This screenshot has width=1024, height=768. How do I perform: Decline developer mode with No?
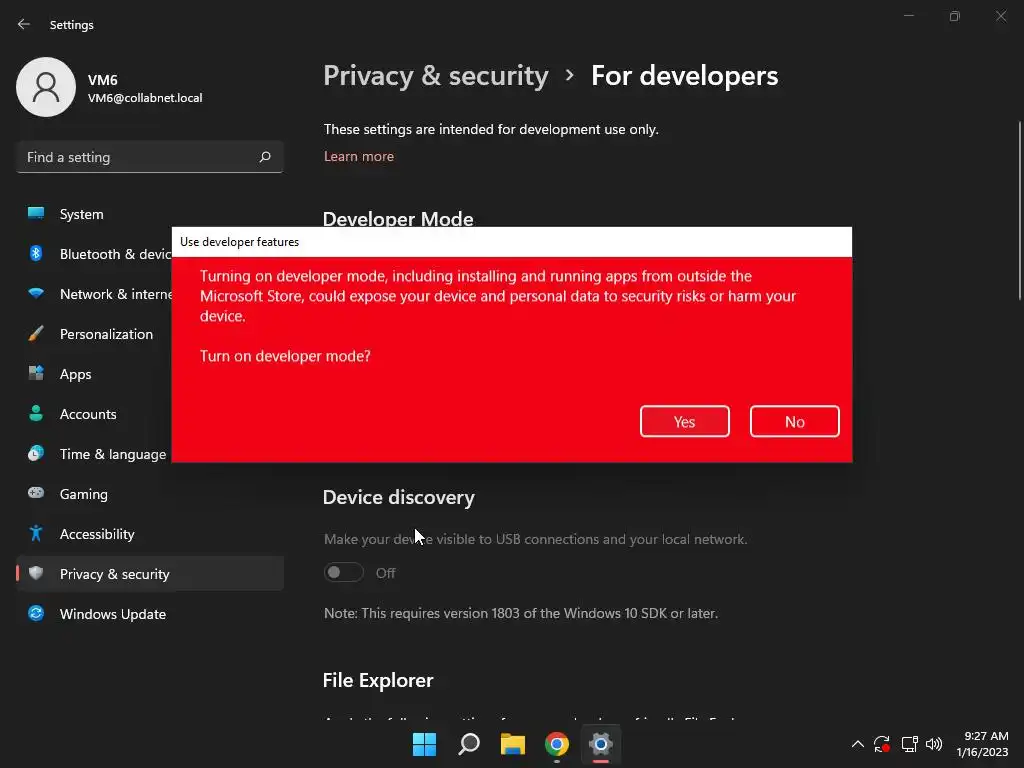click(795, 421)
